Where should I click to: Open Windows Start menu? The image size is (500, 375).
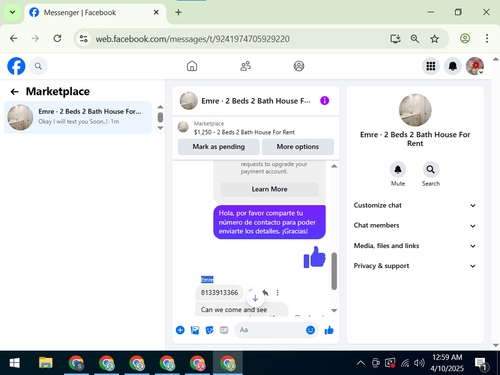[x=14, y=363]
